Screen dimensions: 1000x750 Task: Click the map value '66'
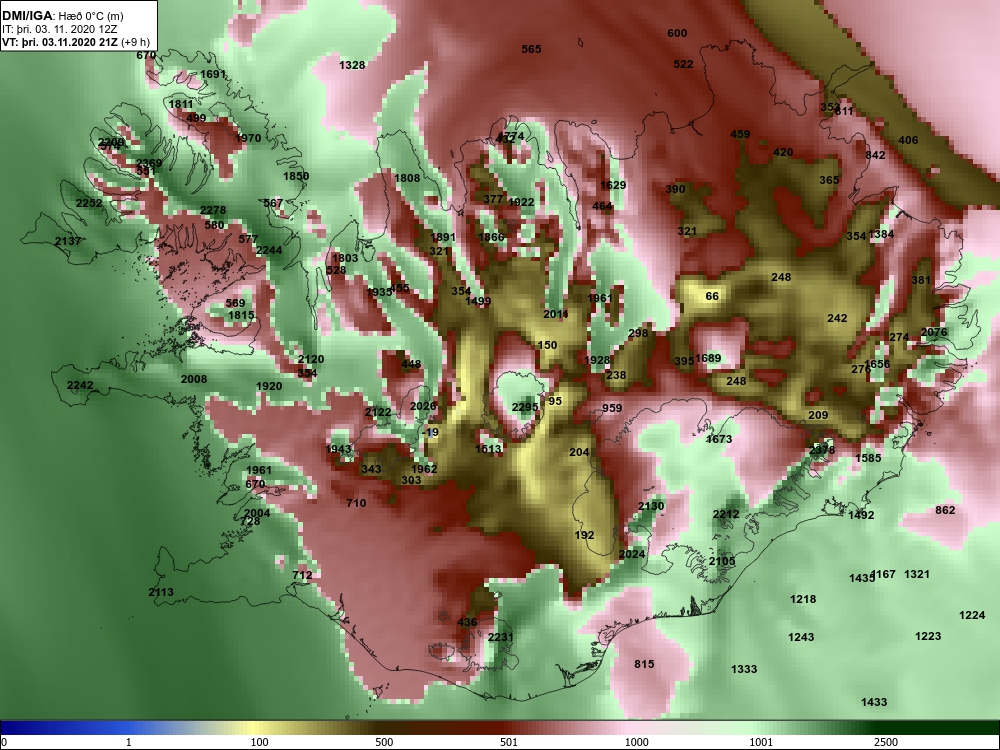point(712,296)
